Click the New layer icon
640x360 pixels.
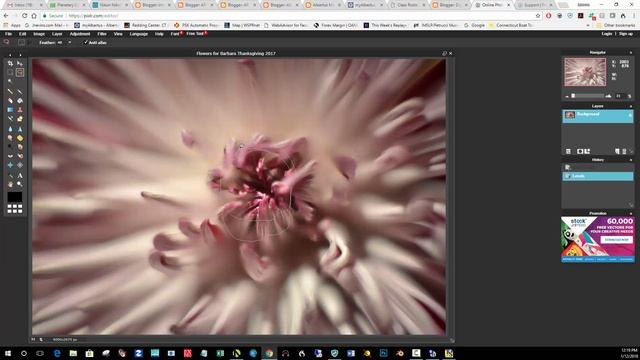[x=617, y=151]
